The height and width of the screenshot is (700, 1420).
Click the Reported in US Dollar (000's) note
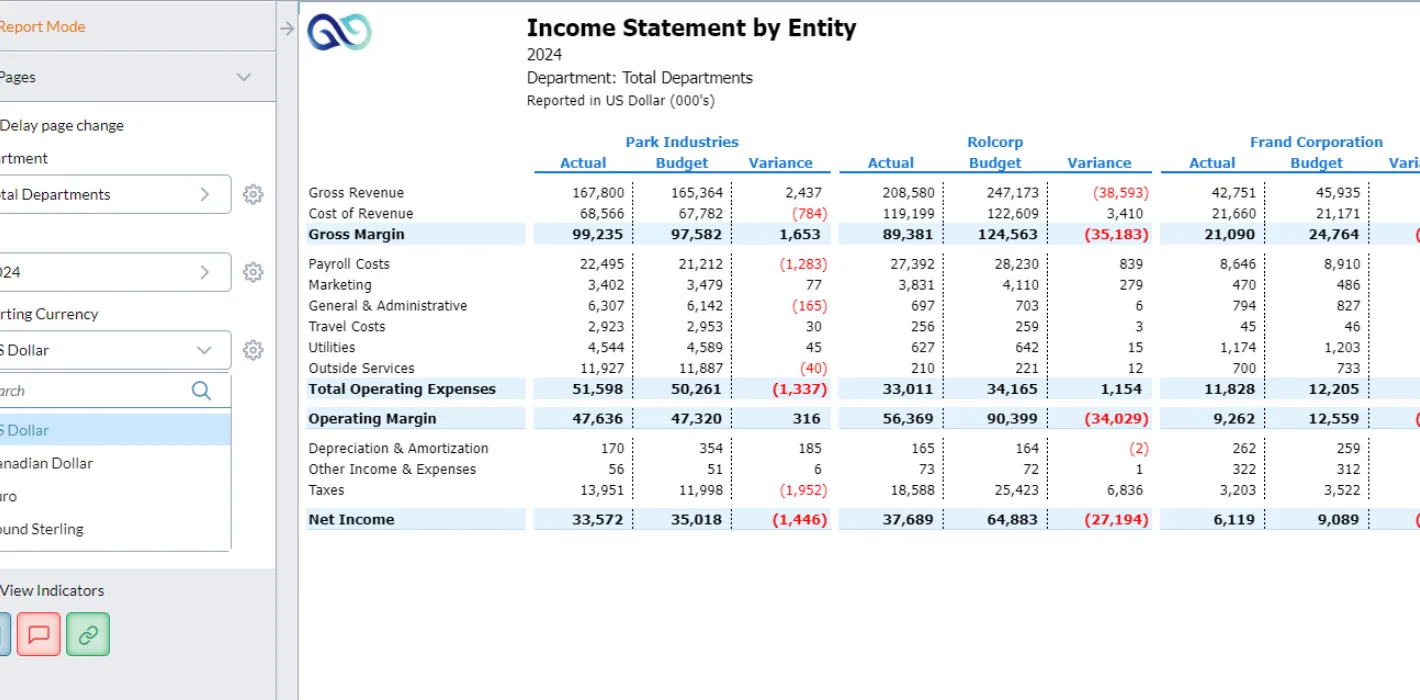(621, 100)
